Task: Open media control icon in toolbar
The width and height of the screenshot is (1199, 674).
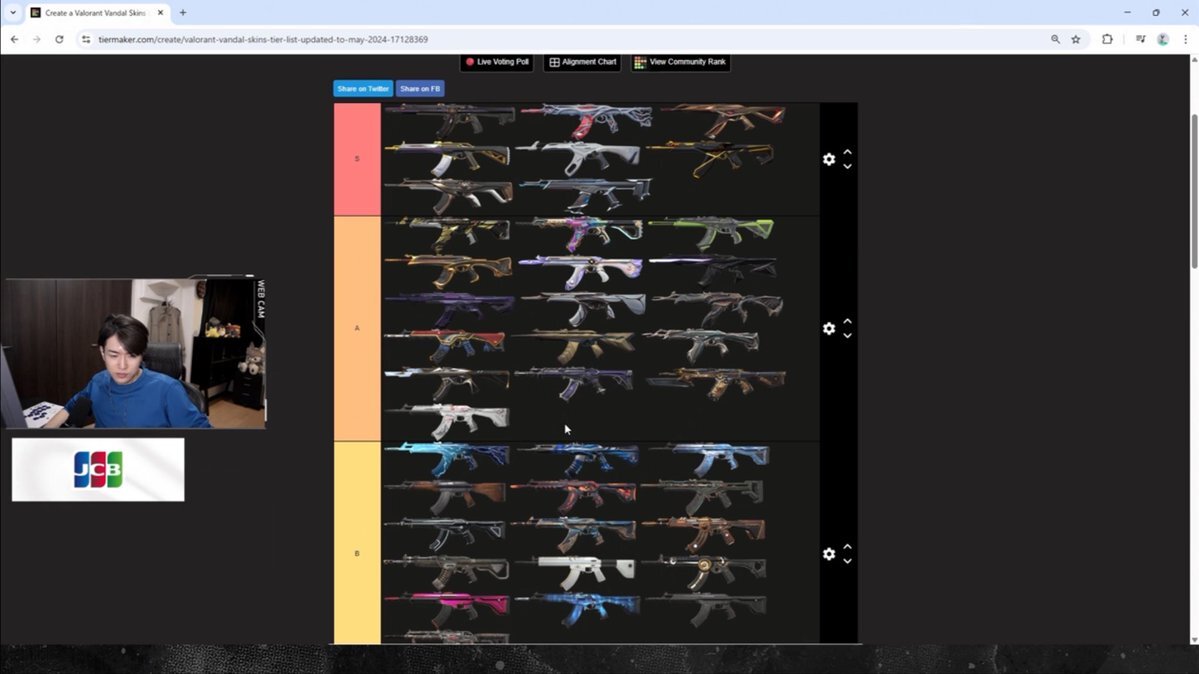Action: [1140, 39]
